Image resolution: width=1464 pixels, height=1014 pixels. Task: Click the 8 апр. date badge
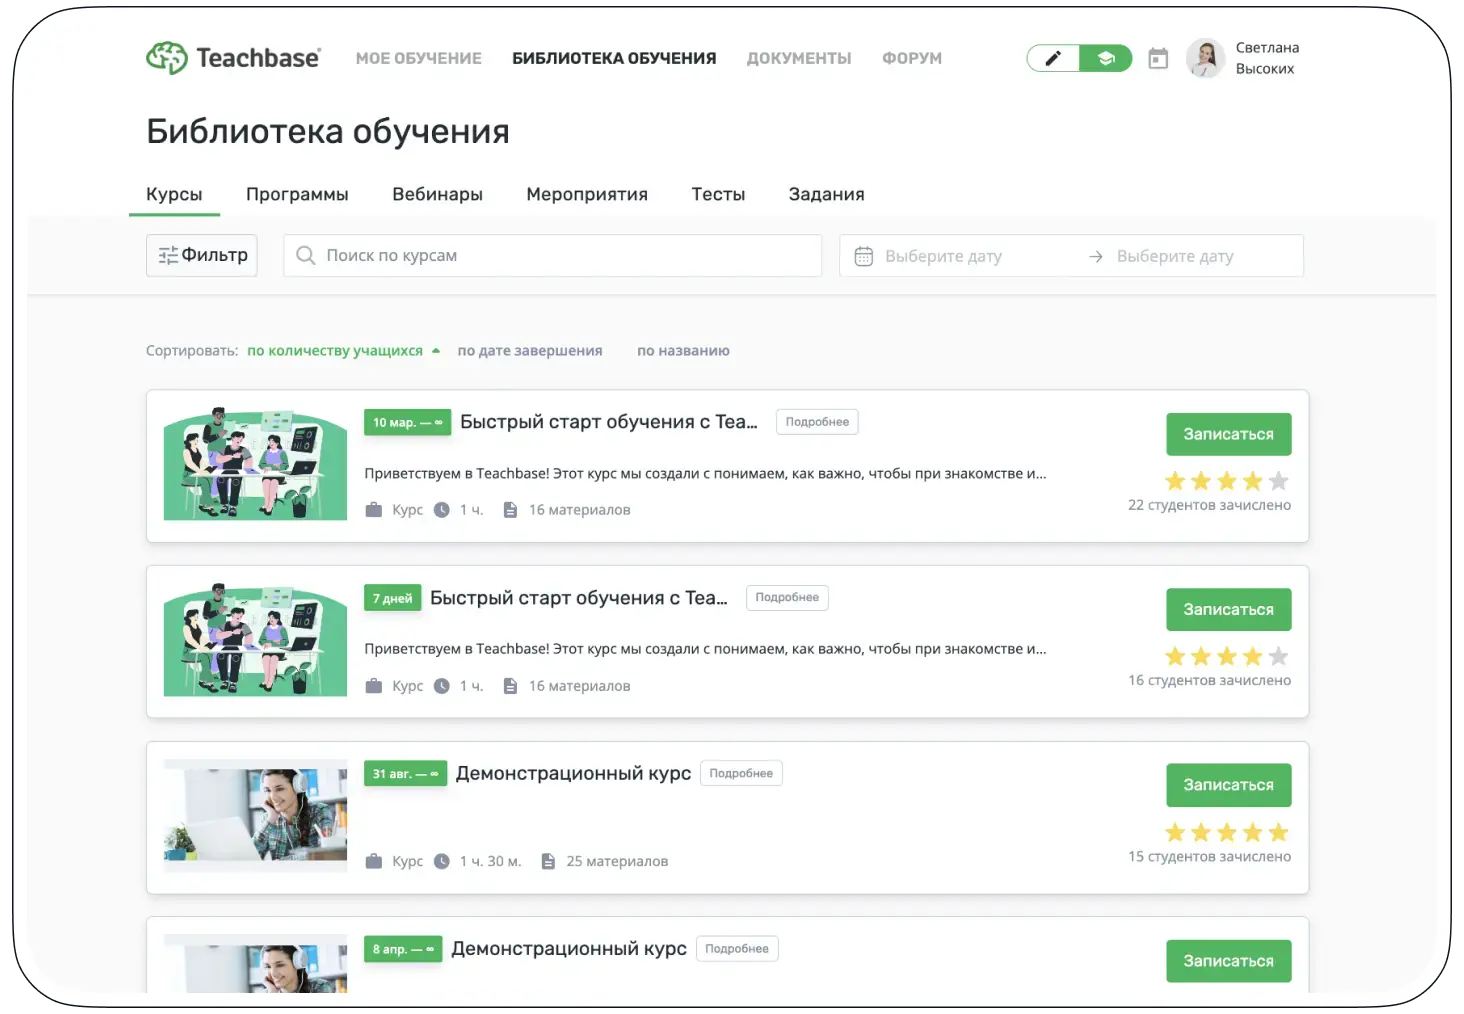404,949
